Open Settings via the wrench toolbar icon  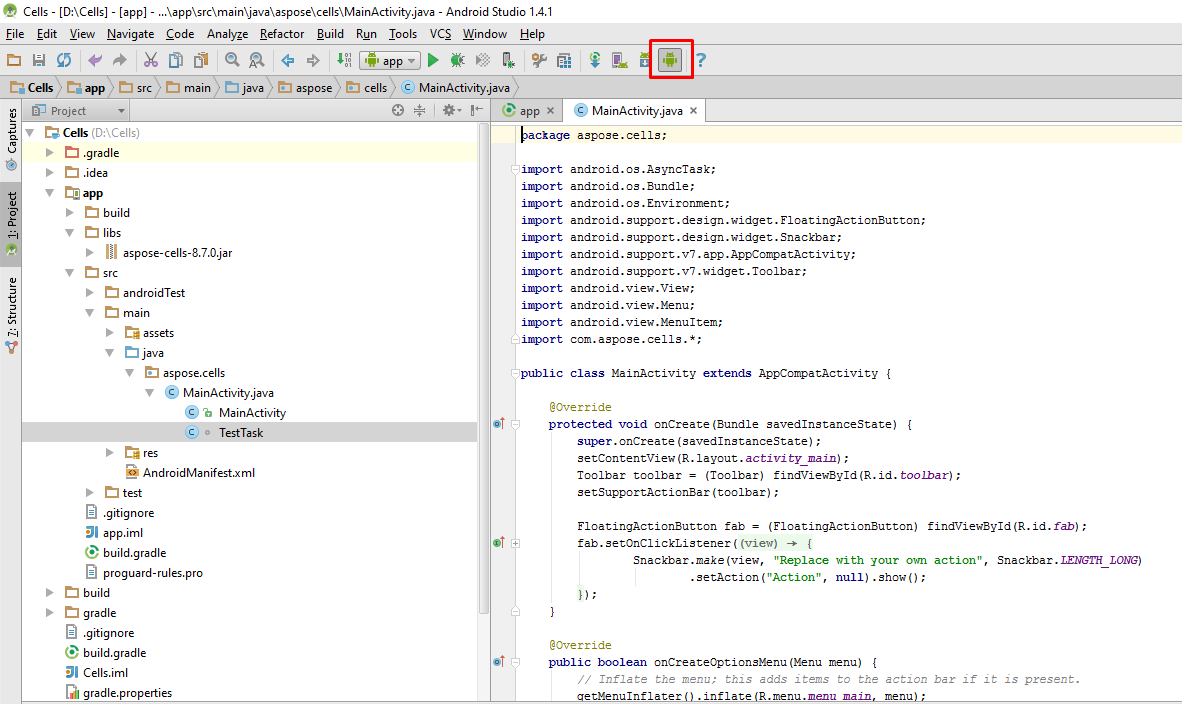click(540, 60)
